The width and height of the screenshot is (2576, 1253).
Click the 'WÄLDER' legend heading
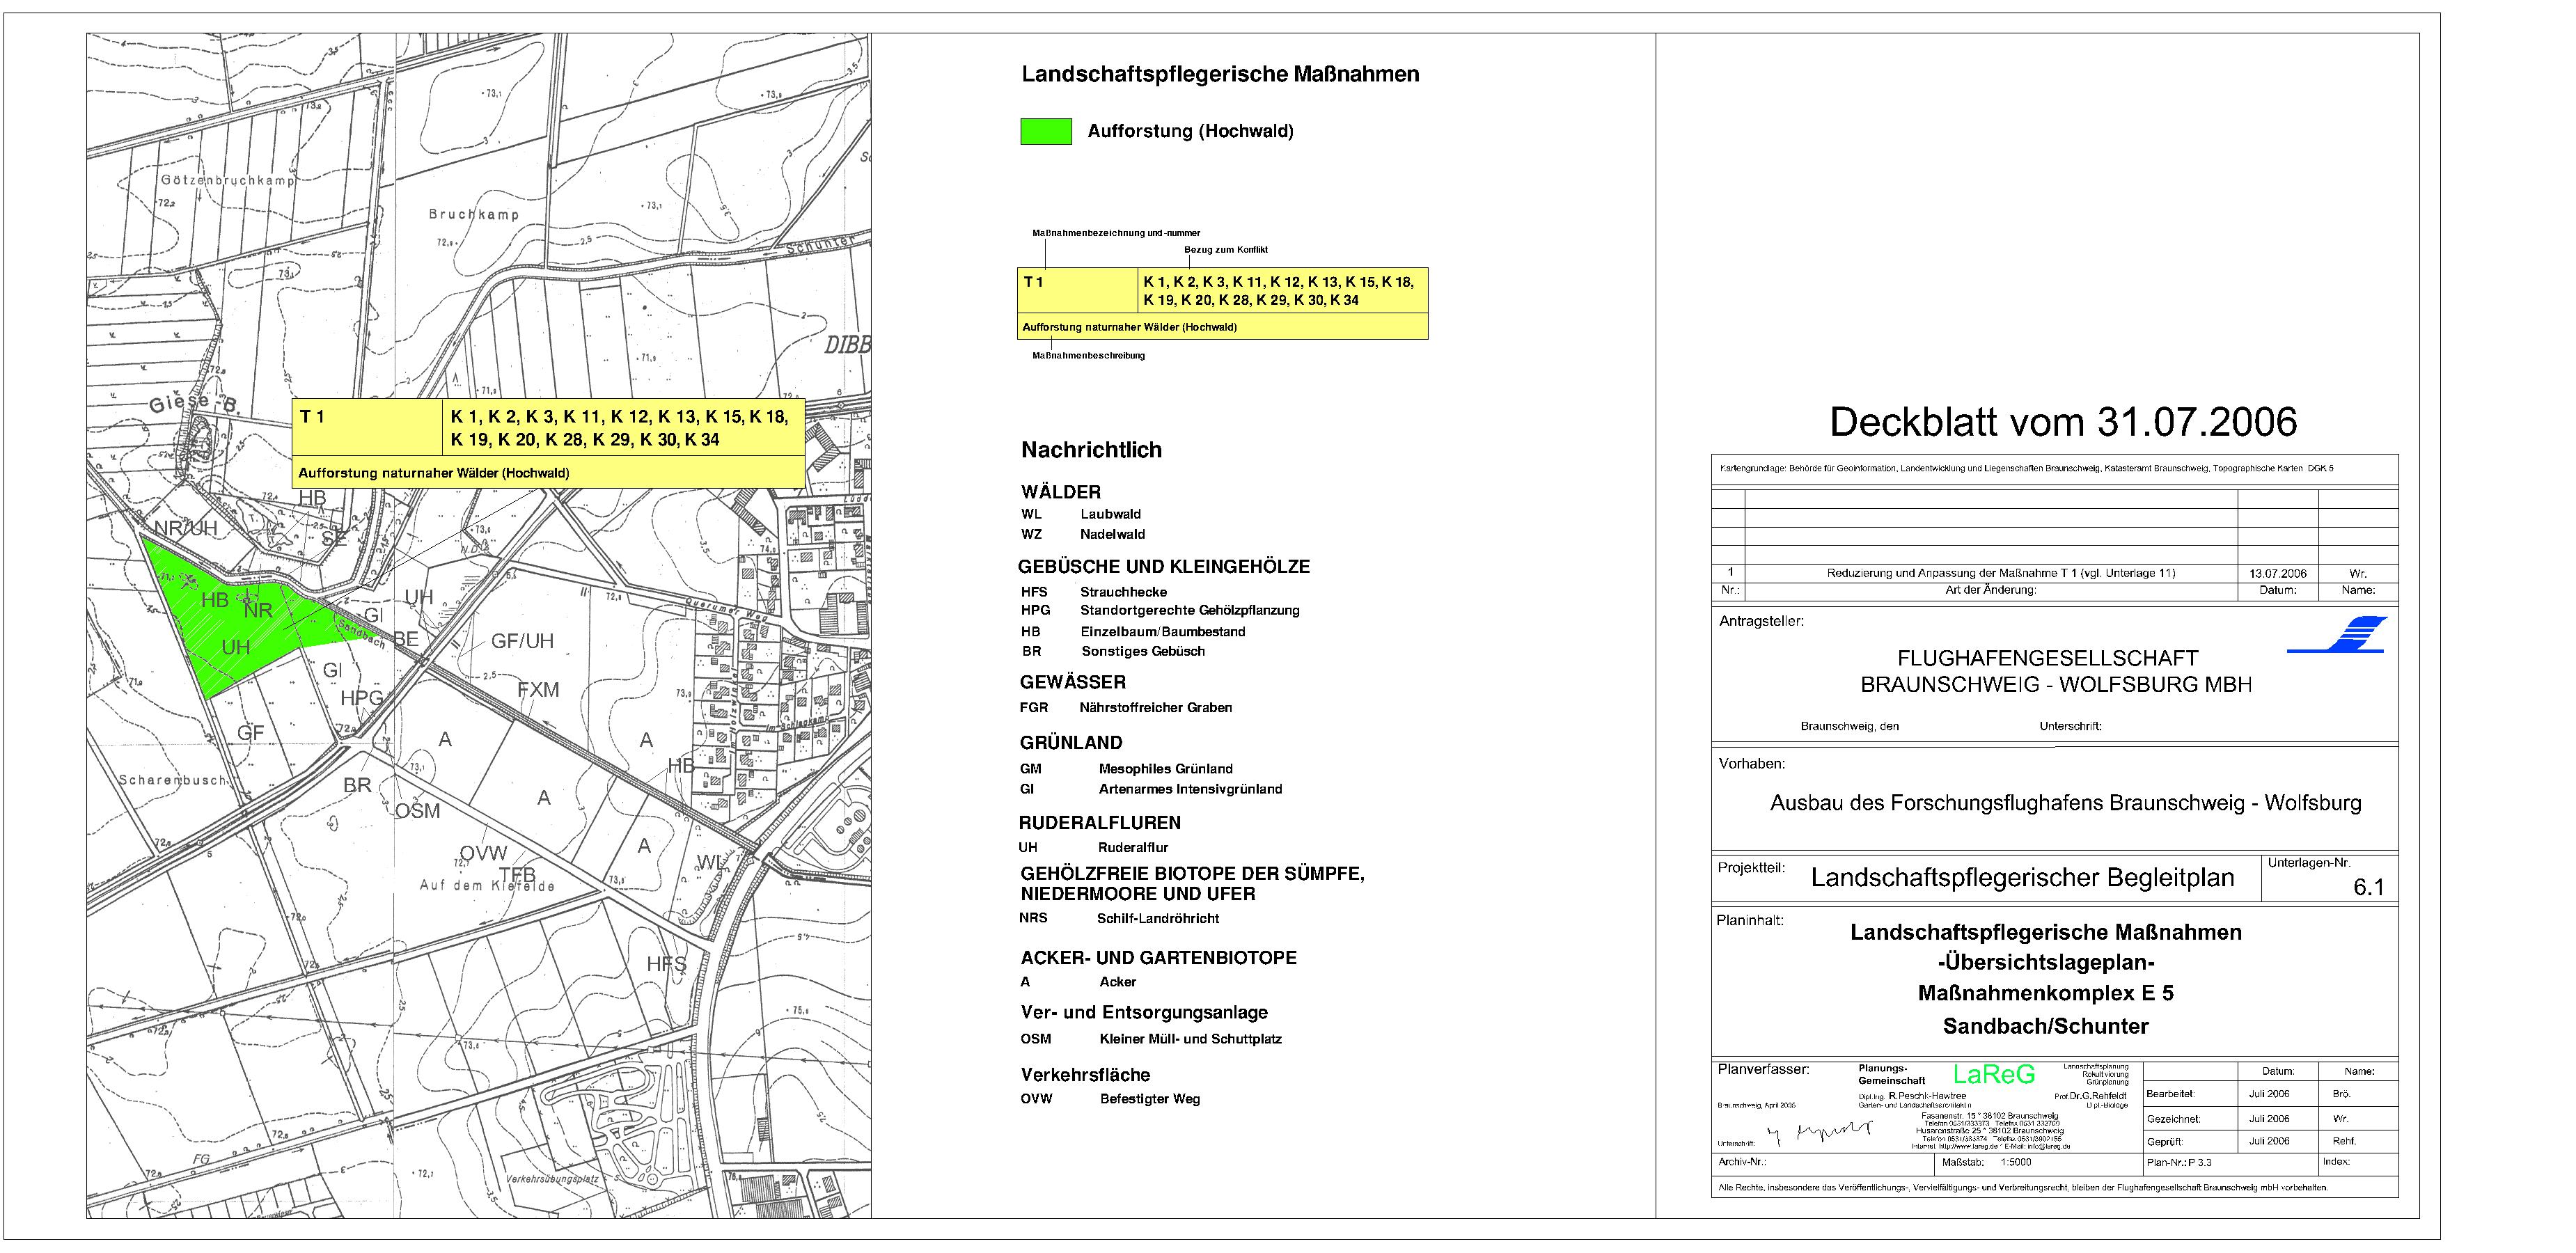pyautogui.click(x=1061, y=492)
